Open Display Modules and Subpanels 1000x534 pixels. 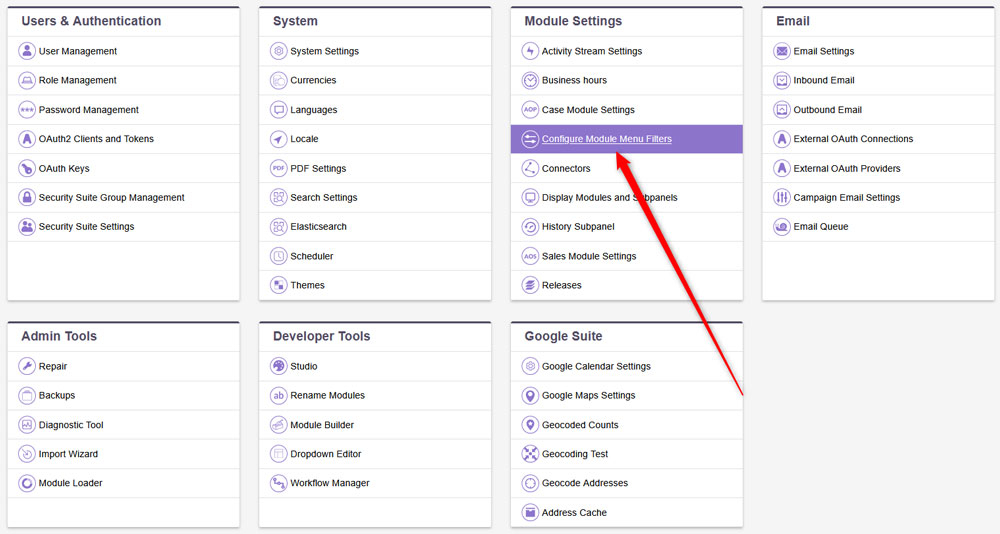click(610, 198)
